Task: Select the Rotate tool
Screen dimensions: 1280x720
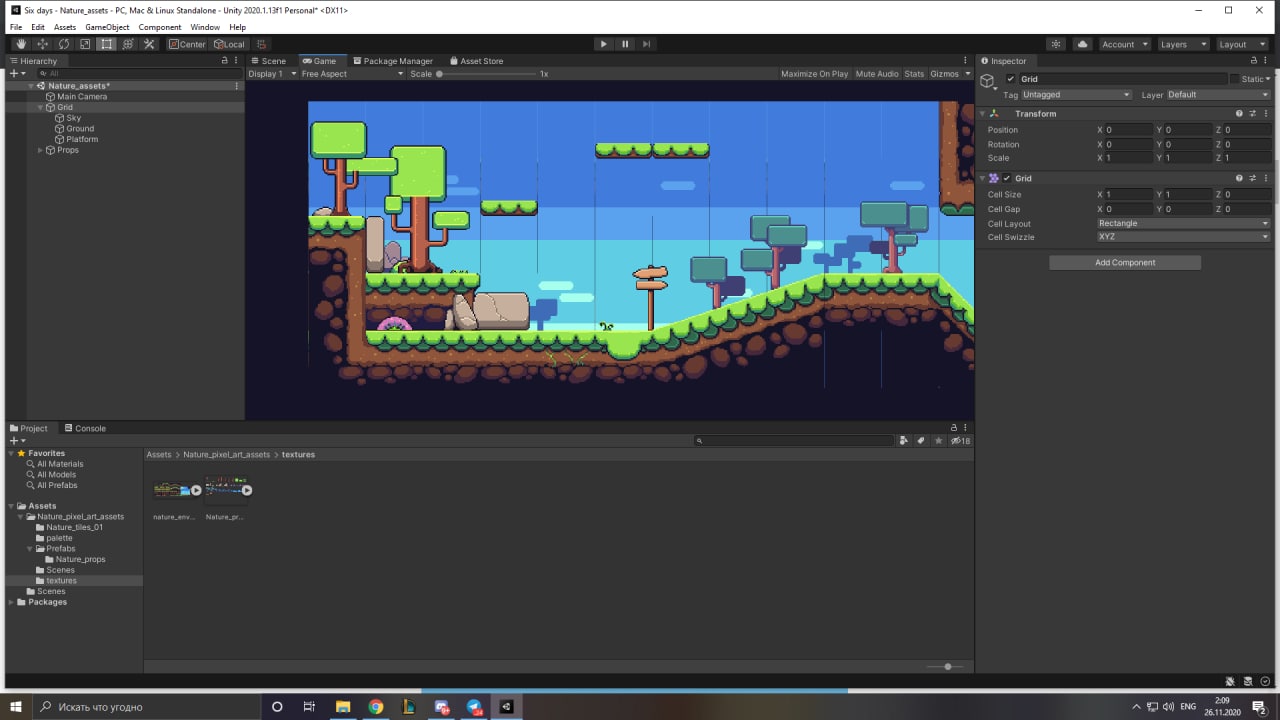Action: point(64,44)
